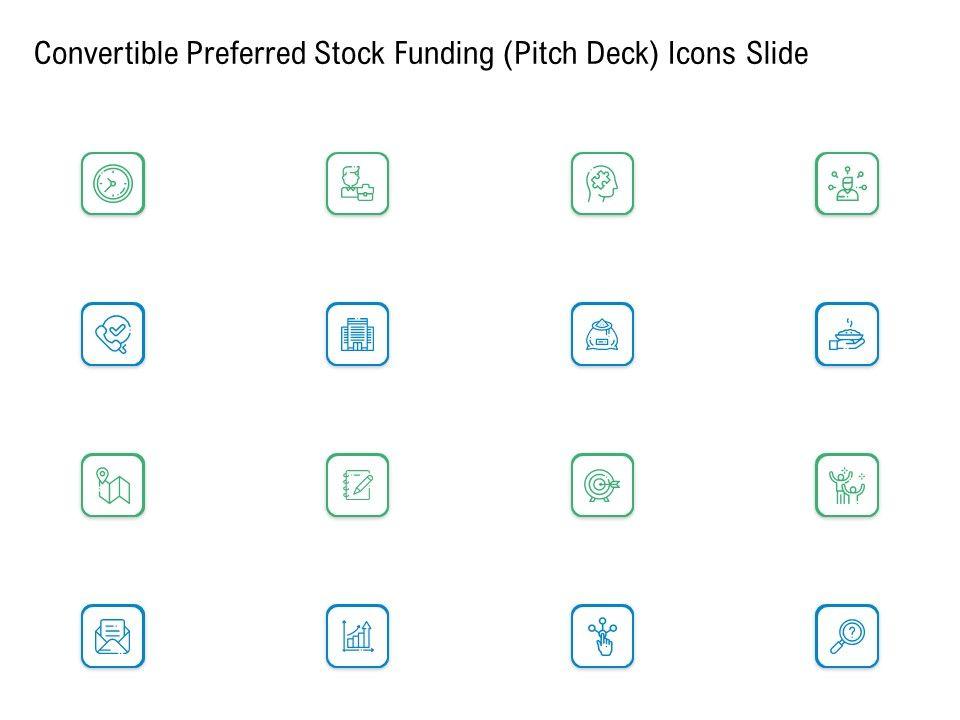
Task: Click the envelope with letter icon
Action: point(112,636)
